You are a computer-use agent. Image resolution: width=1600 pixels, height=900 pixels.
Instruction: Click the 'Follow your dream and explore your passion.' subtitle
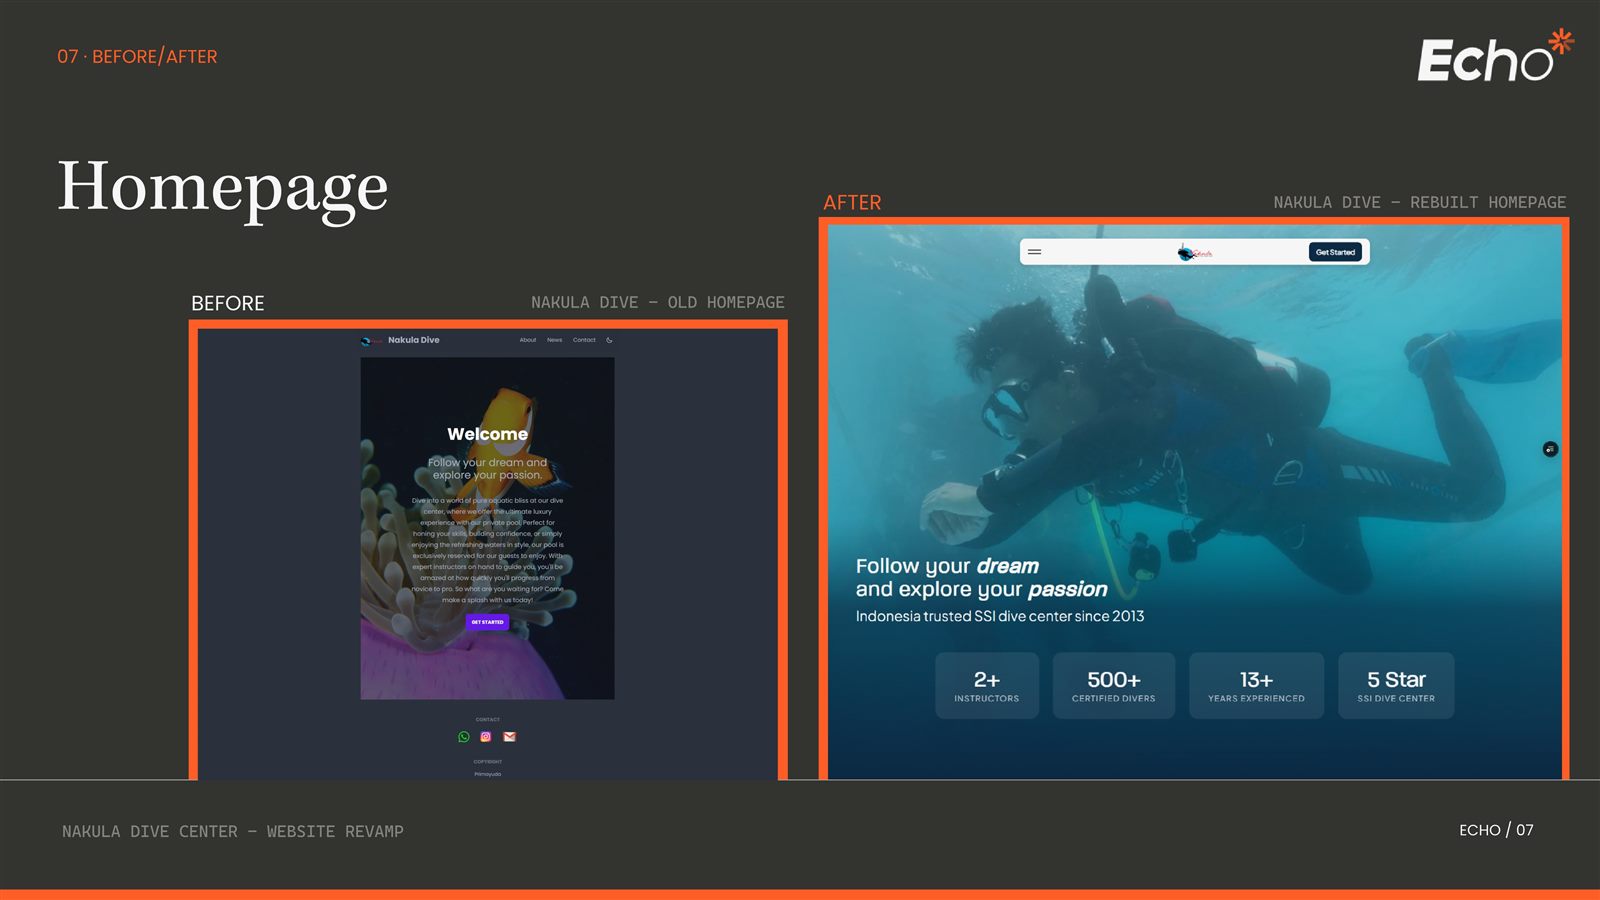click(x=488, y=469)
